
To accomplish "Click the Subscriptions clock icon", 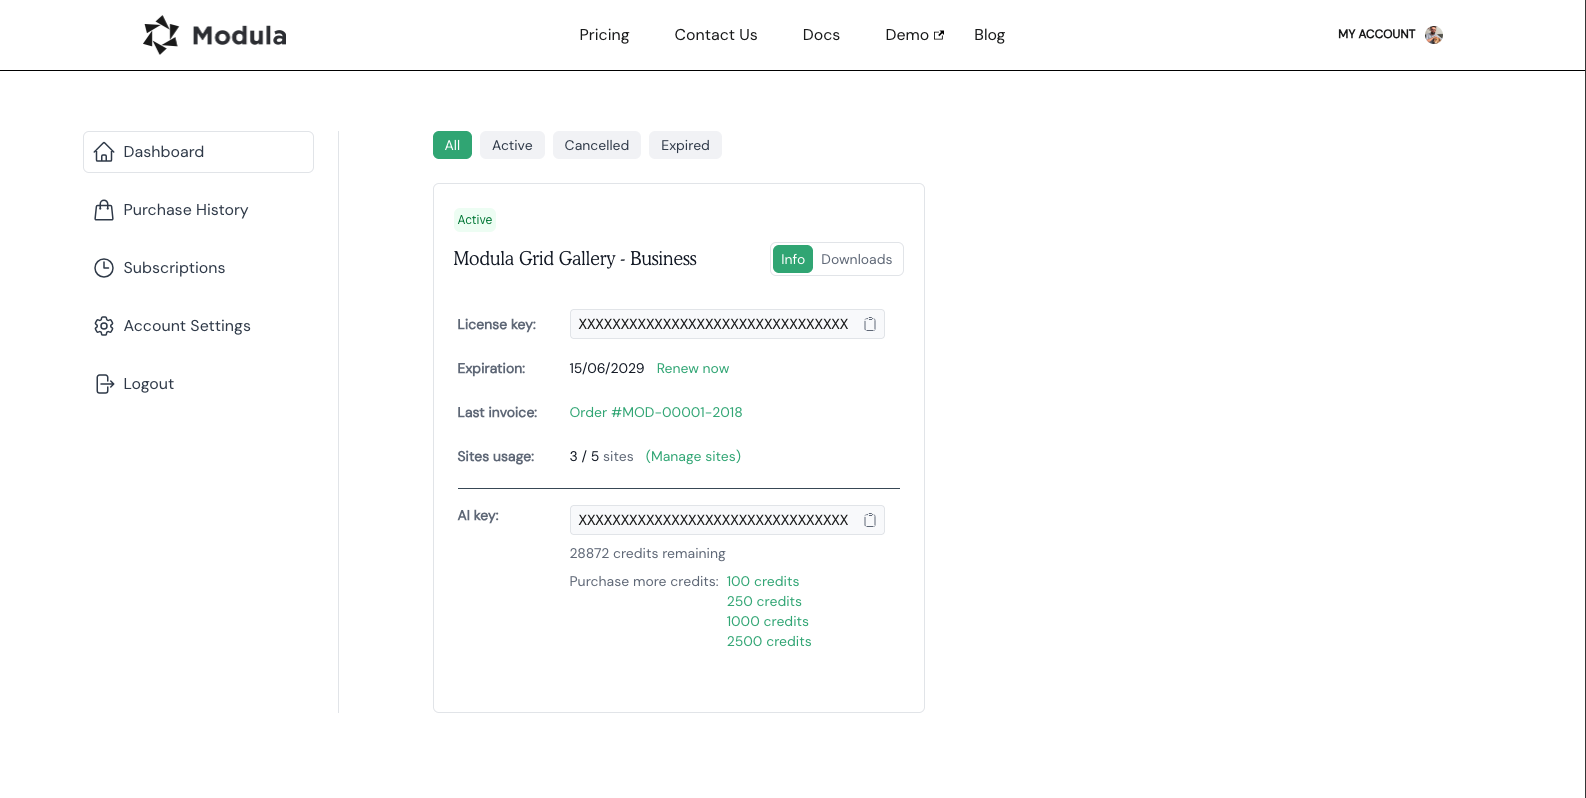I will click(104, 268).
